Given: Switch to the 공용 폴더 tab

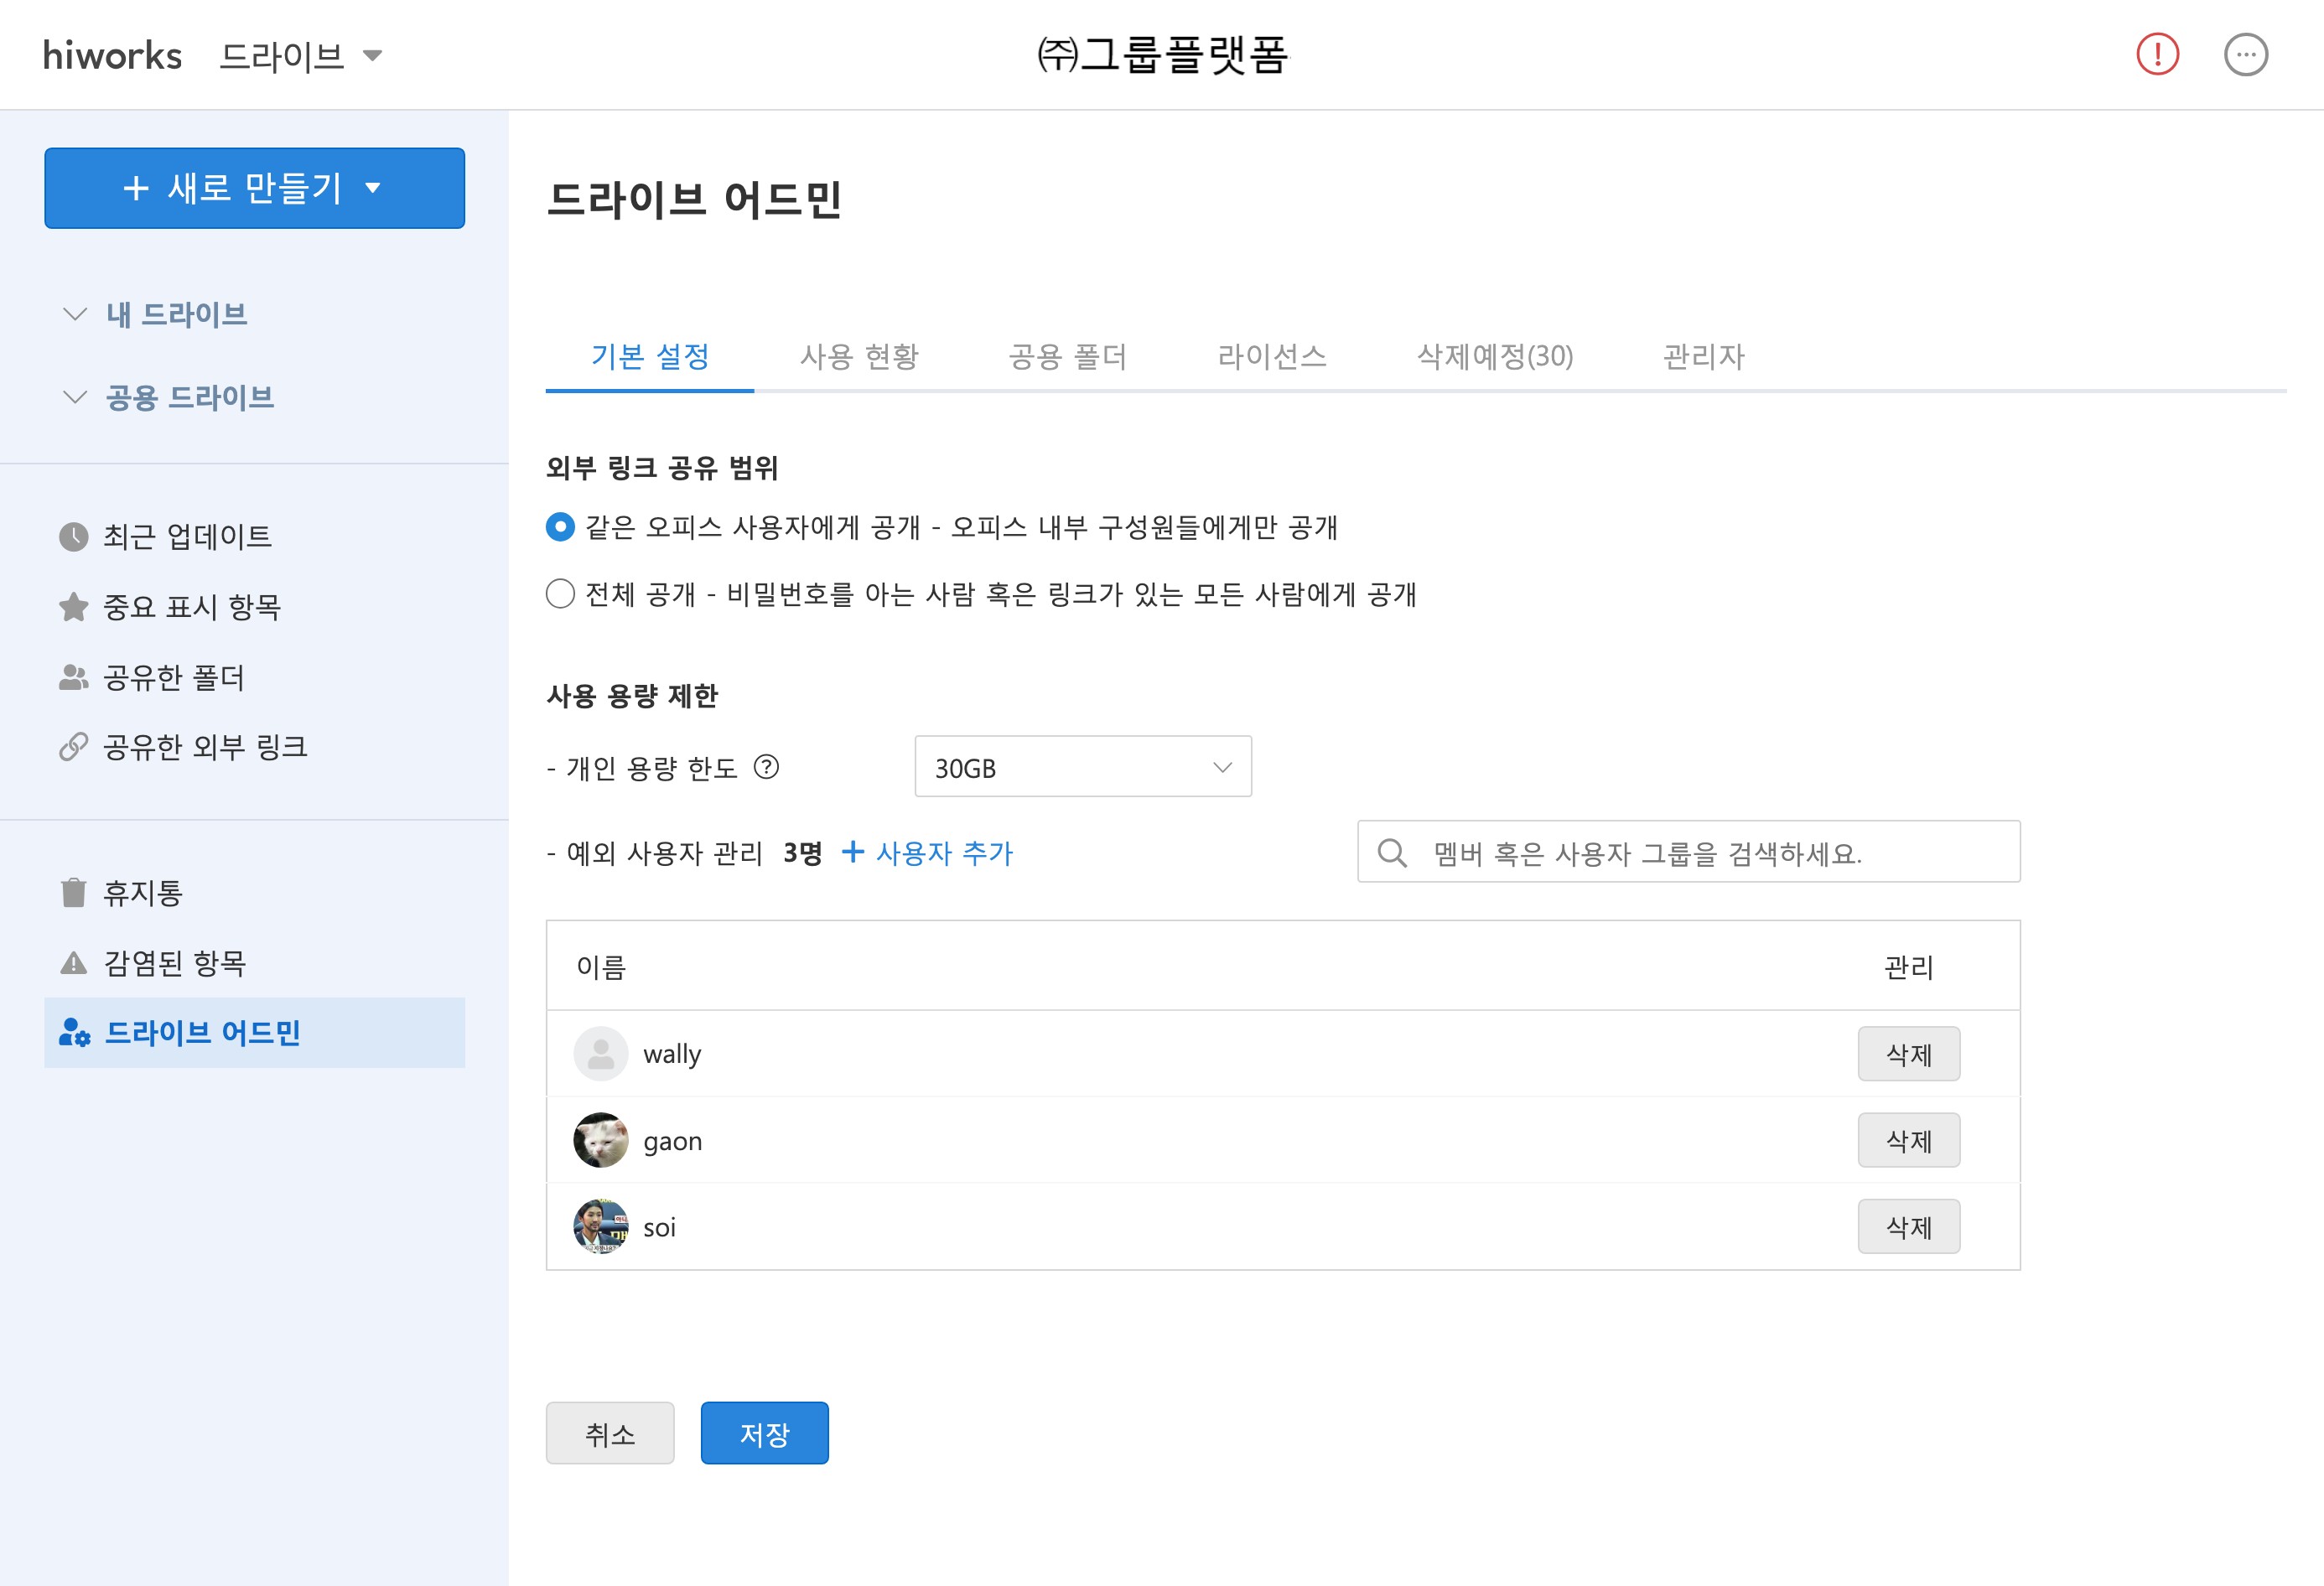Looking at the screenshot, I should click(x=1068, y=357).
